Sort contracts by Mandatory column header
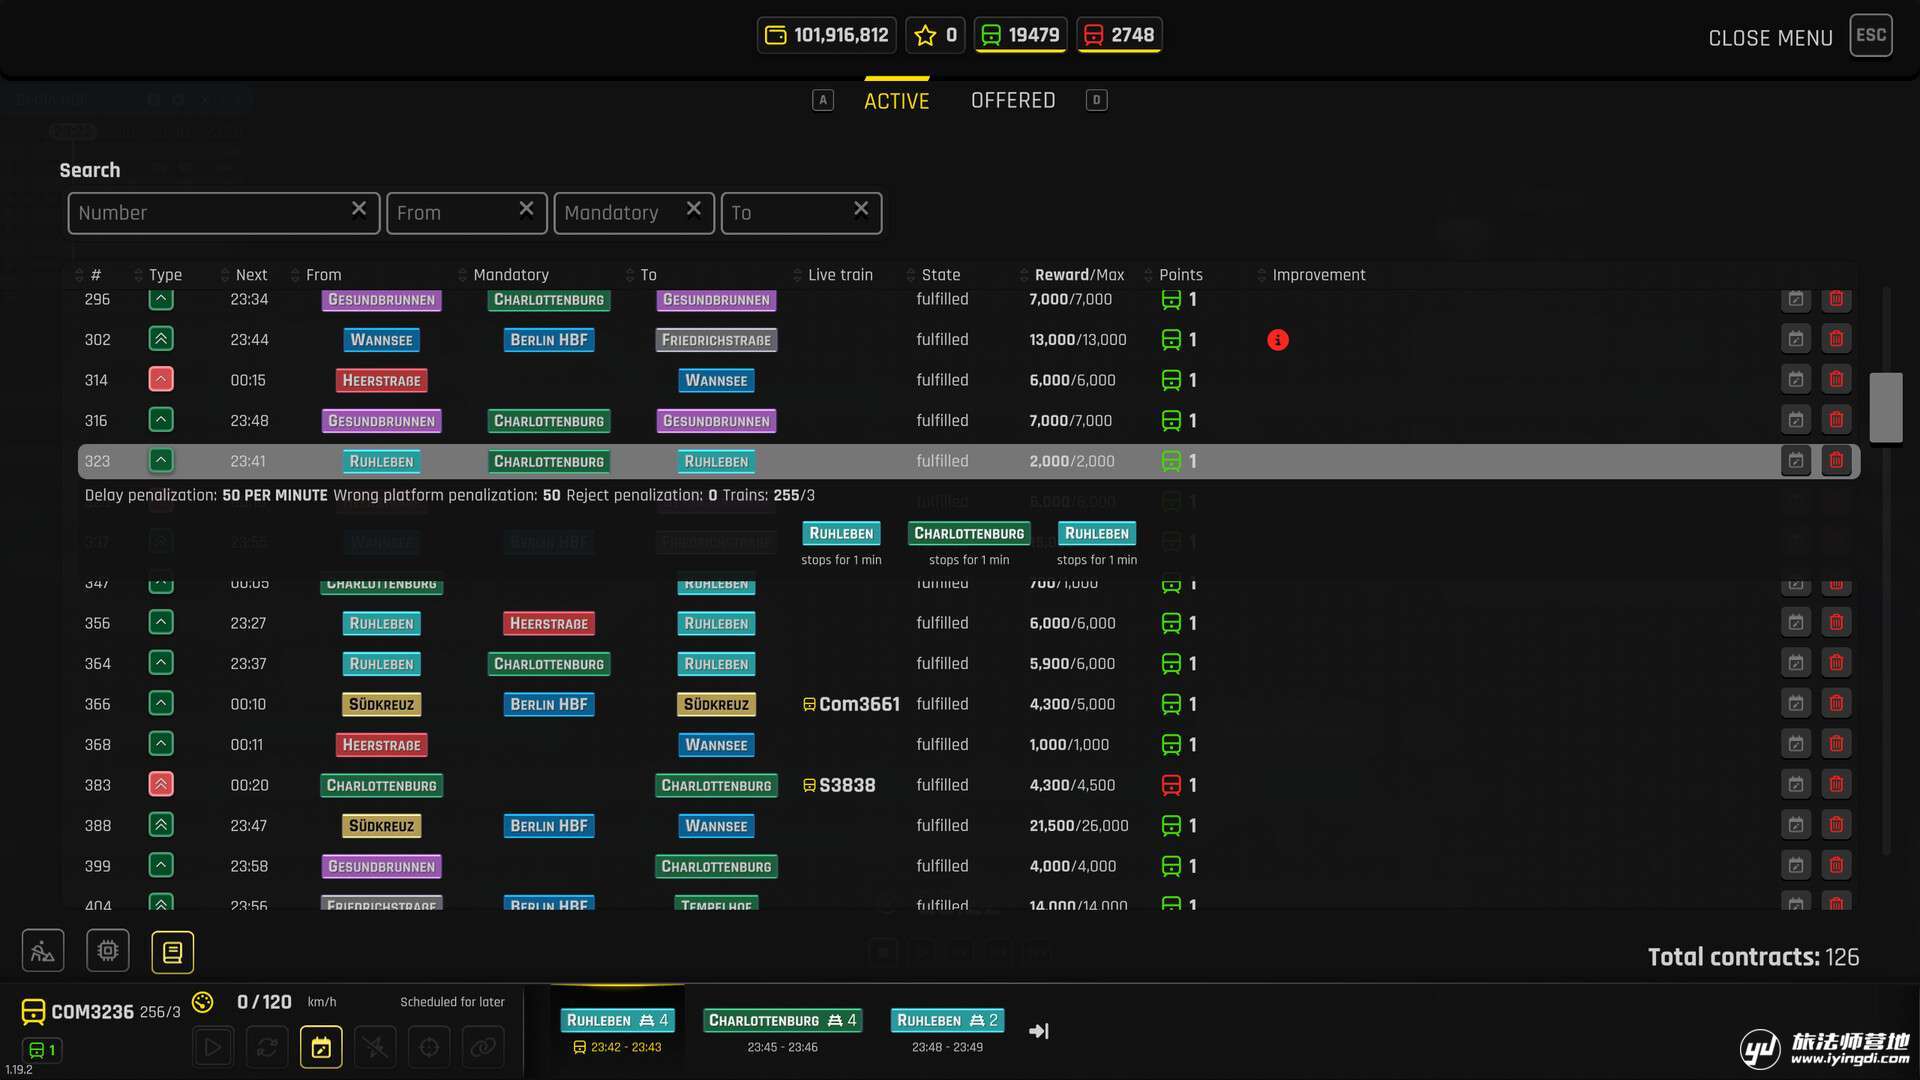This screenshot has height=1080, width=1920. pos(503,275)
